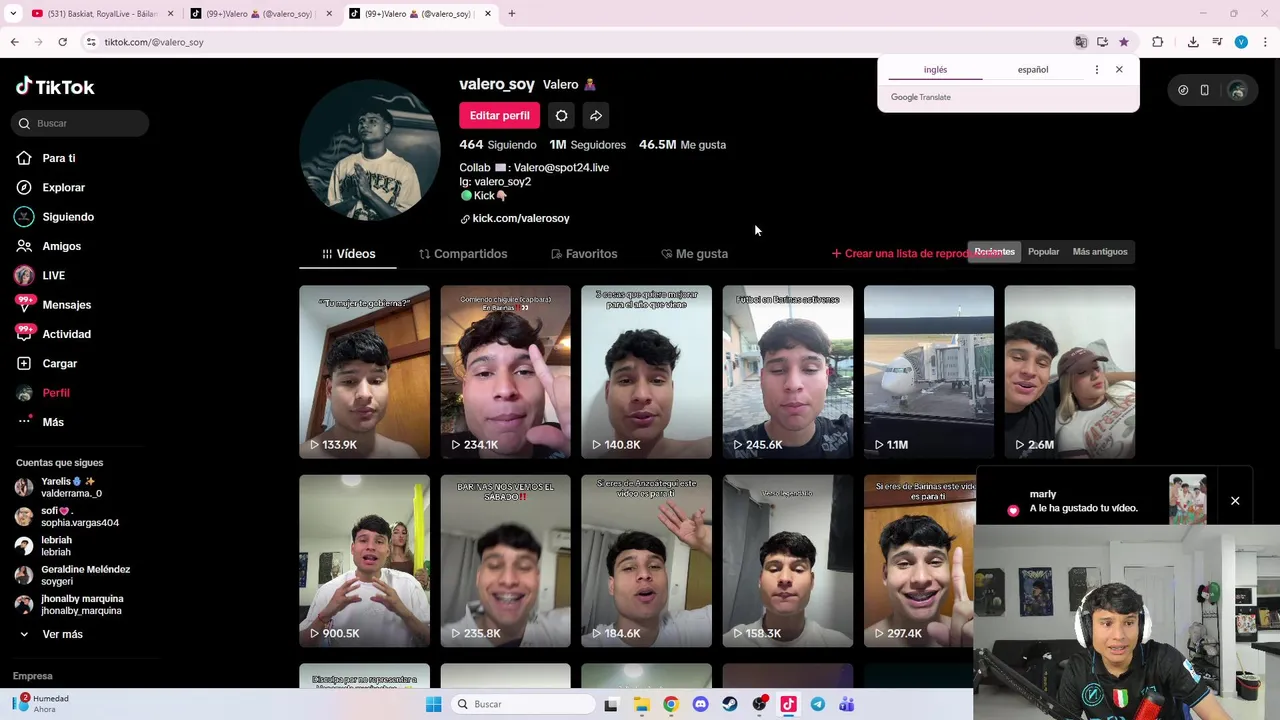Image resolution: width=1280 pixels, height=720 pixels.
Task: Open the Amigos section
Action: [x=61, y=246]
